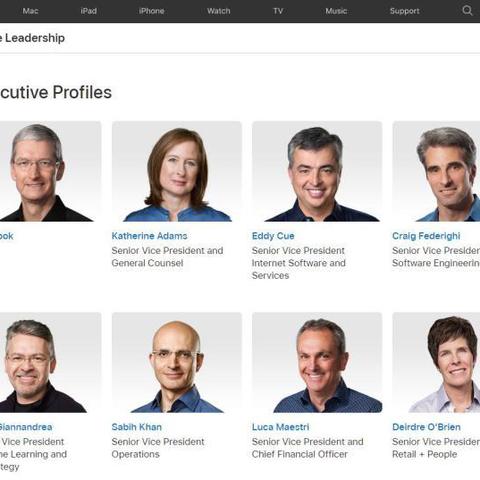This screenshot has width=480, height=480.
Task: Open the Mac menu item
Action: pyautogui.click(x=30, y=11)
